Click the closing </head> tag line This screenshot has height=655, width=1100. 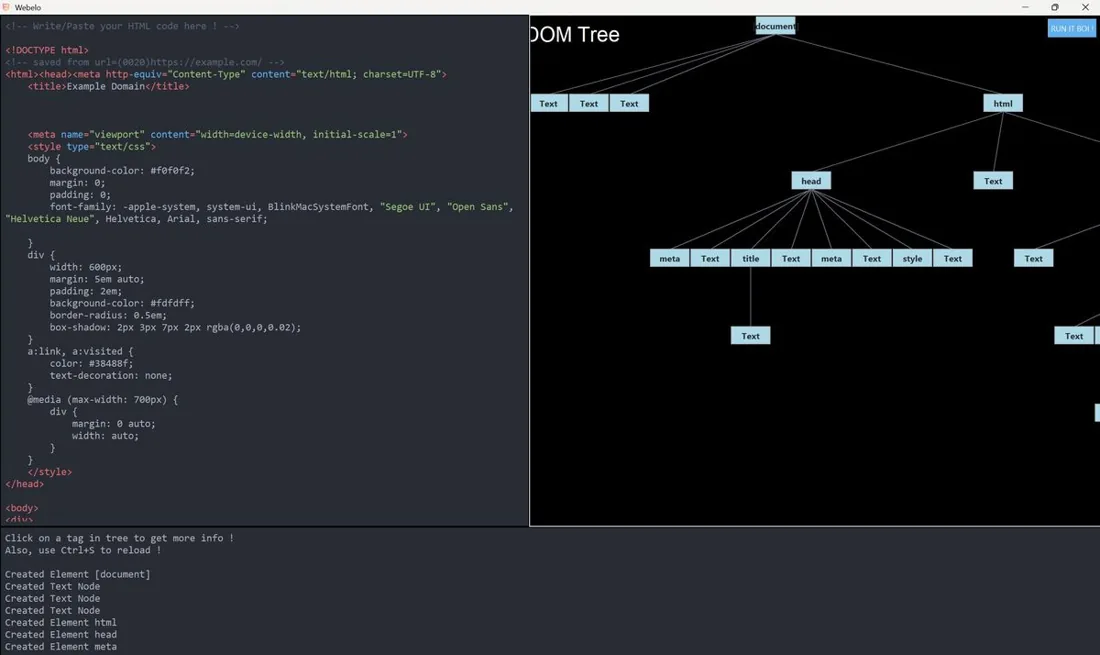(25, 484)
